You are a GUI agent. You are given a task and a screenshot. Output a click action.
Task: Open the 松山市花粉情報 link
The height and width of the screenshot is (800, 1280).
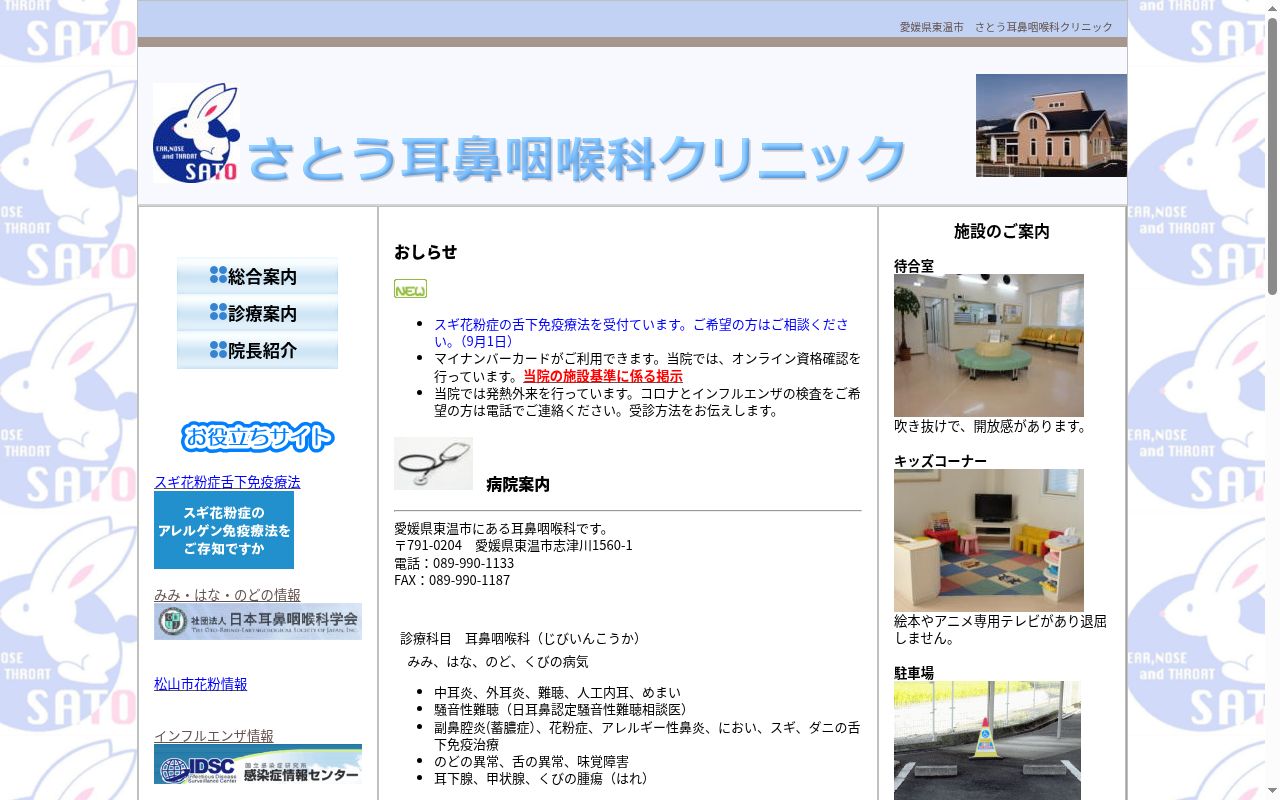200,684
